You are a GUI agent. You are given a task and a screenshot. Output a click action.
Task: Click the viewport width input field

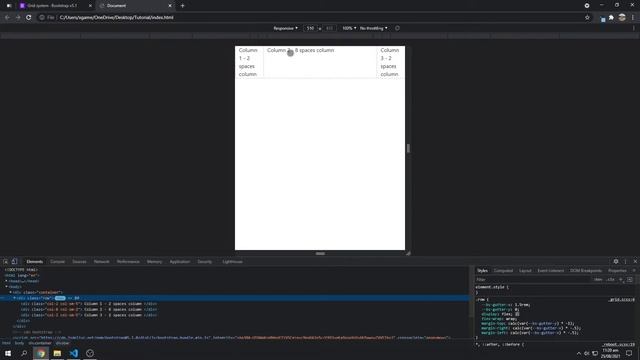(311, 28)
